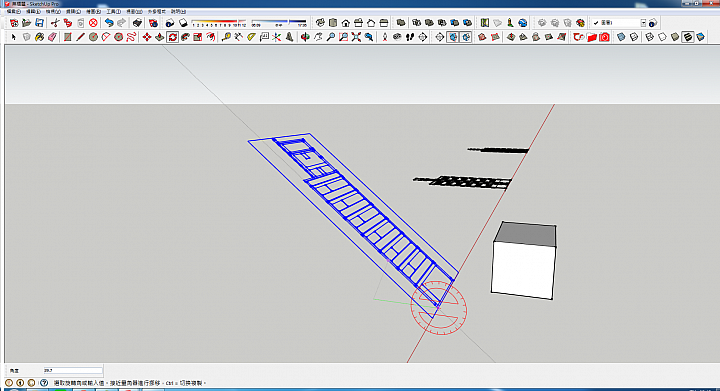Choose the yellow Protractor tool
This screenshot has height=391, width=720.
pyautogui.click(x=251, y=37)
